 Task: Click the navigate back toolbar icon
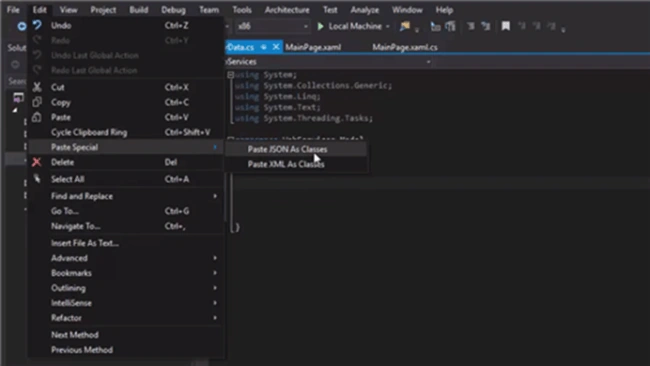pyautogui.click(x=22, y=26)
